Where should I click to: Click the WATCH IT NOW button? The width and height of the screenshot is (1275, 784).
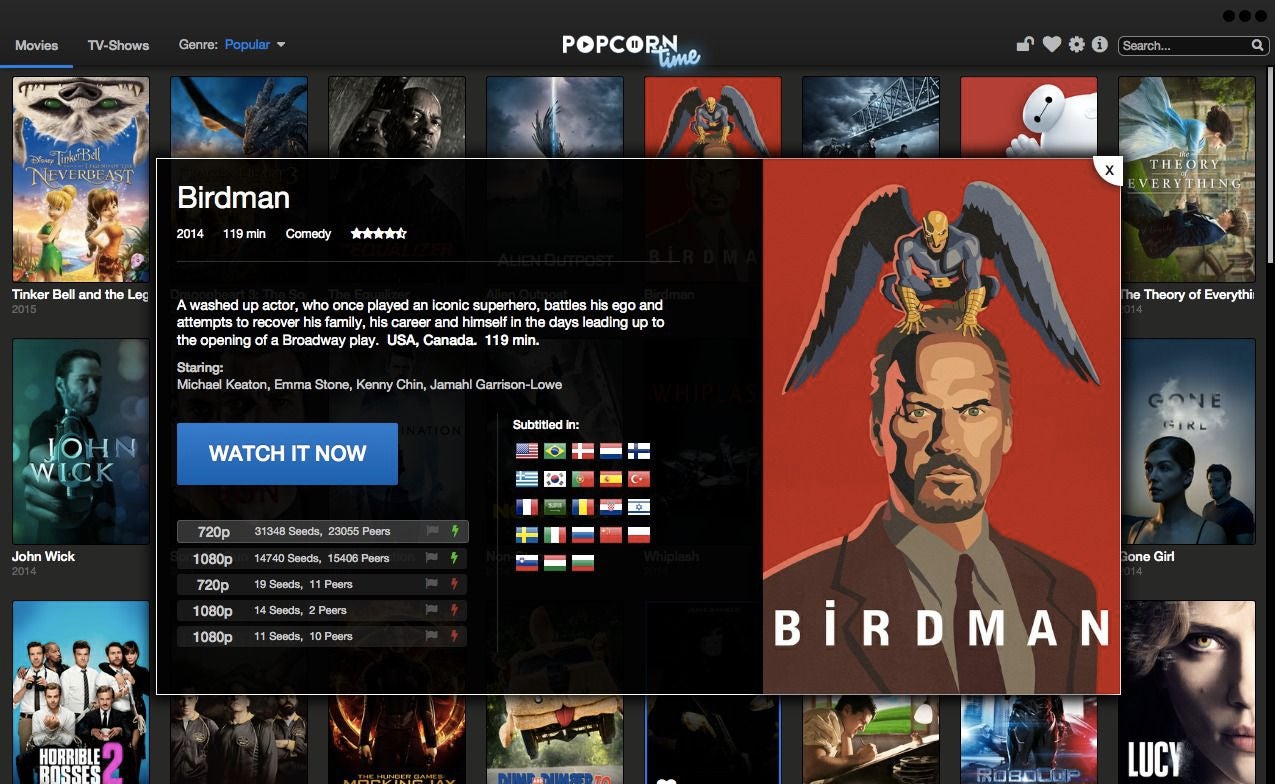click(287, 454)
